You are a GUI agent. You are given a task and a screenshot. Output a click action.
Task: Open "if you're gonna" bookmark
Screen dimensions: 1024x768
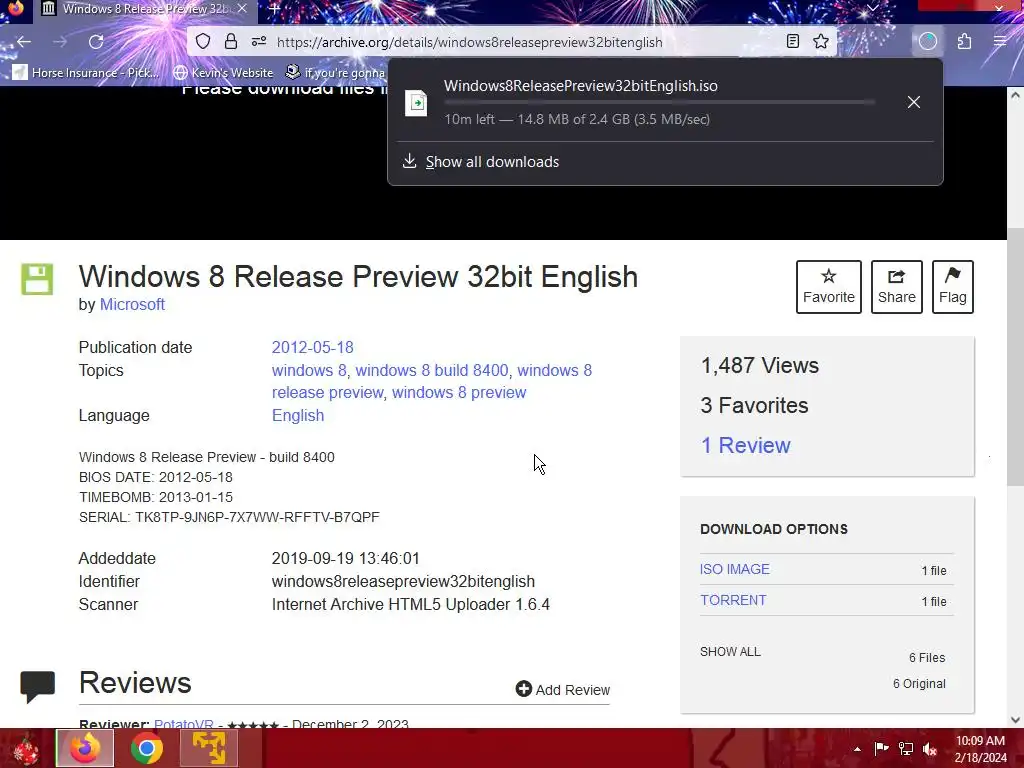pyautogui.click(x=336, y=72)
